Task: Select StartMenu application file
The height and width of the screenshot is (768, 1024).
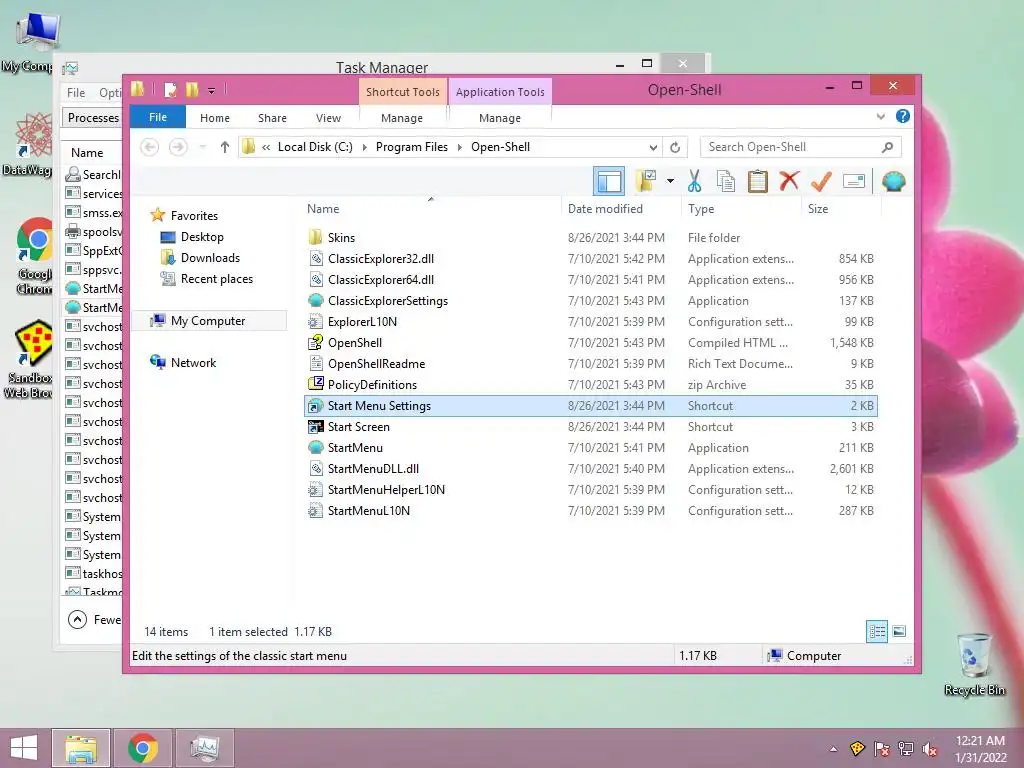Action: pos(591,447)
